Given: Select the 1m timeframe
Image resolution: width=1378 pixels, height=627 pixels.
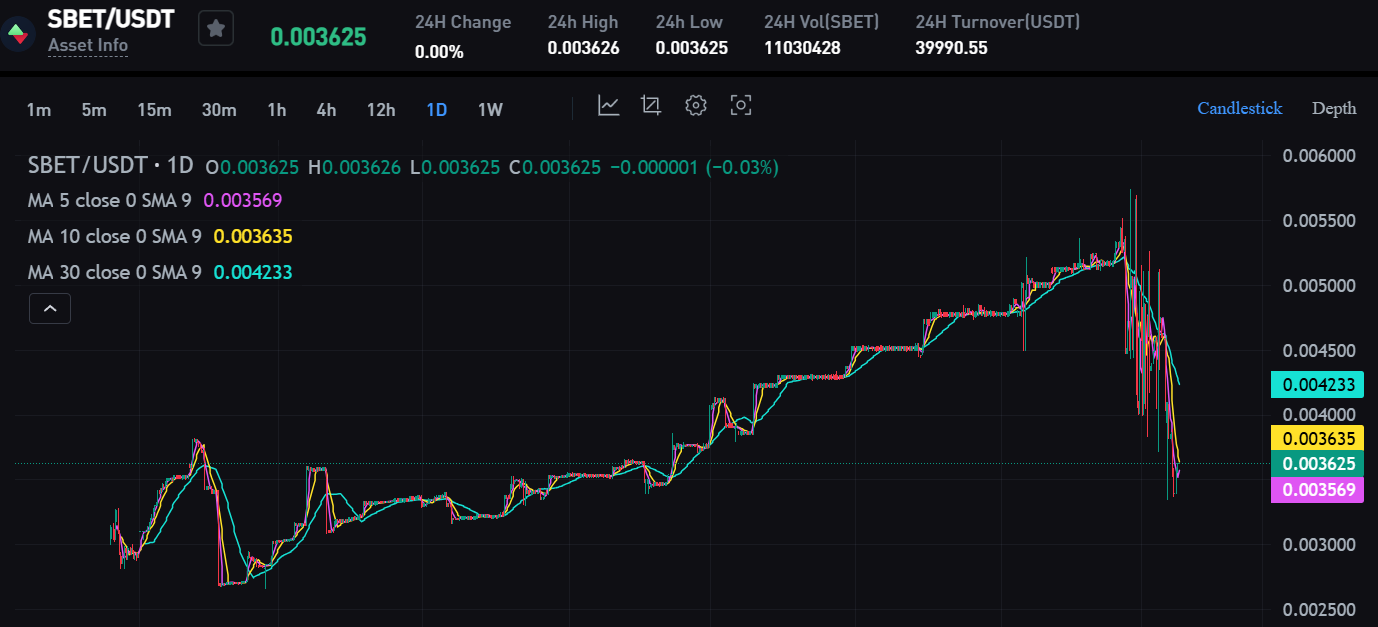Looking at the screenshot, I should tap(39, 110).
